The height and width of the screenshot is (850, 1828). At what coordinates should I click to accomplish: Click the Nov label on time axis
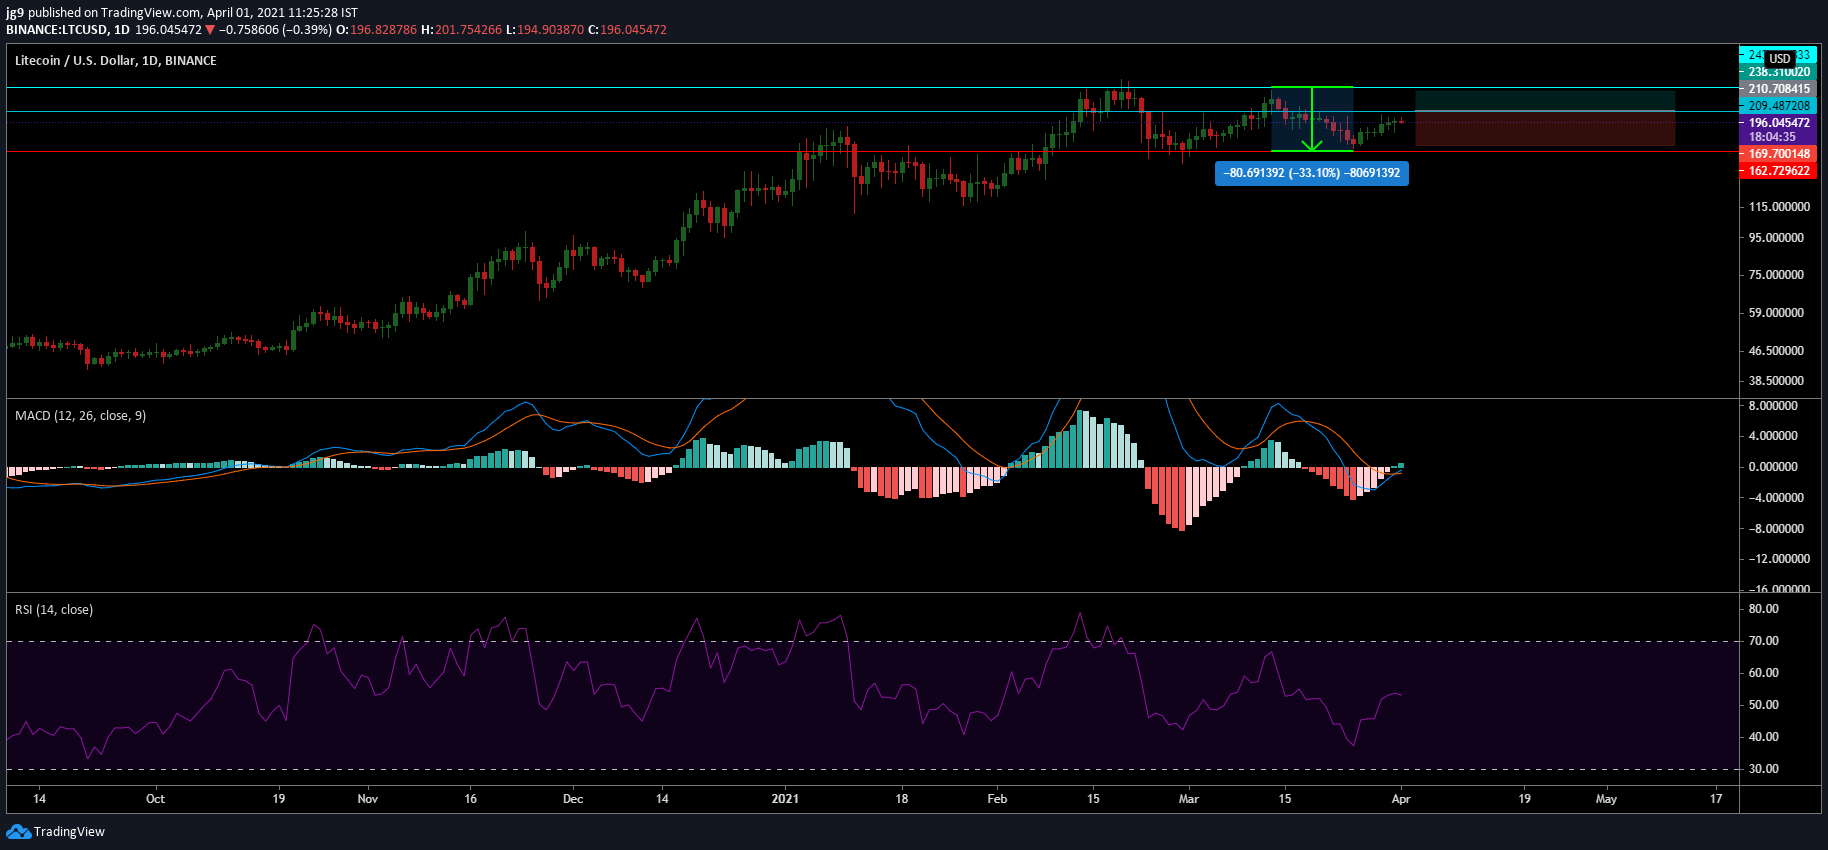point(368,799)
